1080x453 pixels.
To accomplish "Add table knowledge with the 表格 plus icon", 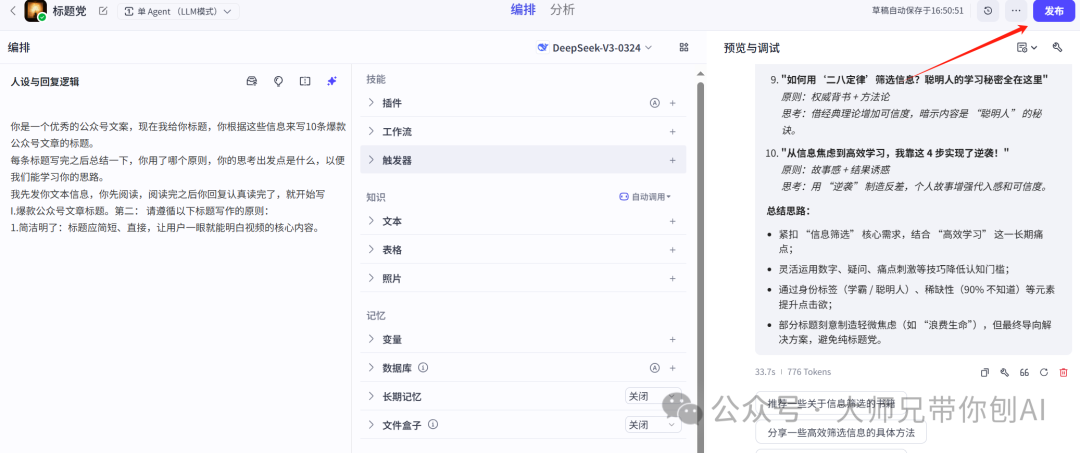I will click(673, 250).
